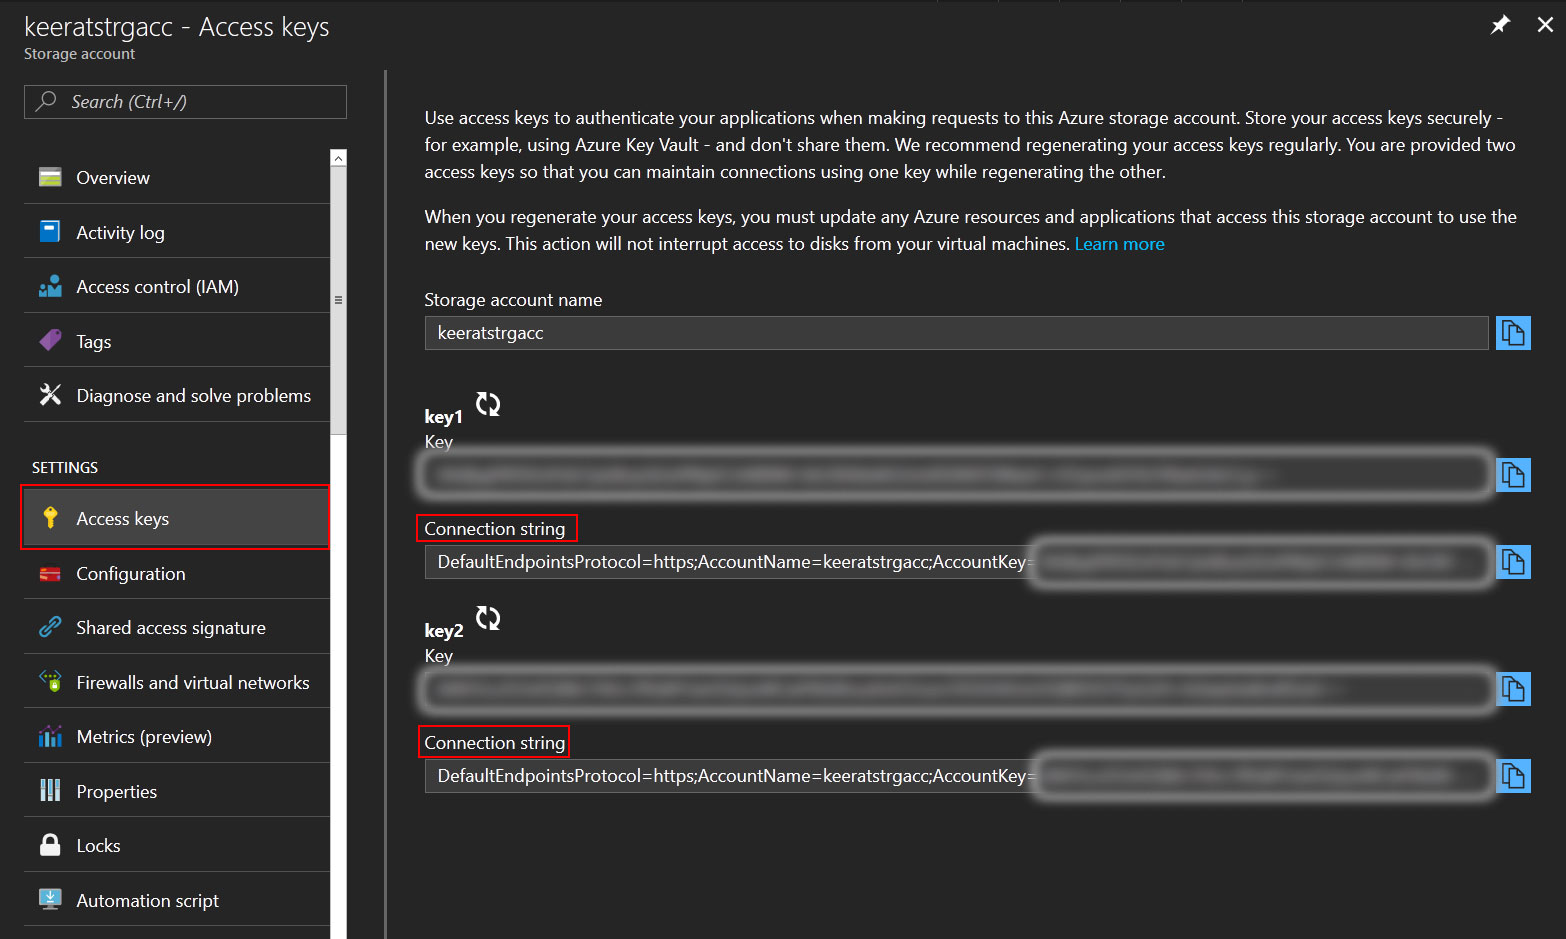This screenshot has width=1566, height=939.
Task: Click 'Connection string' label under key2
Action: point(495,742)
